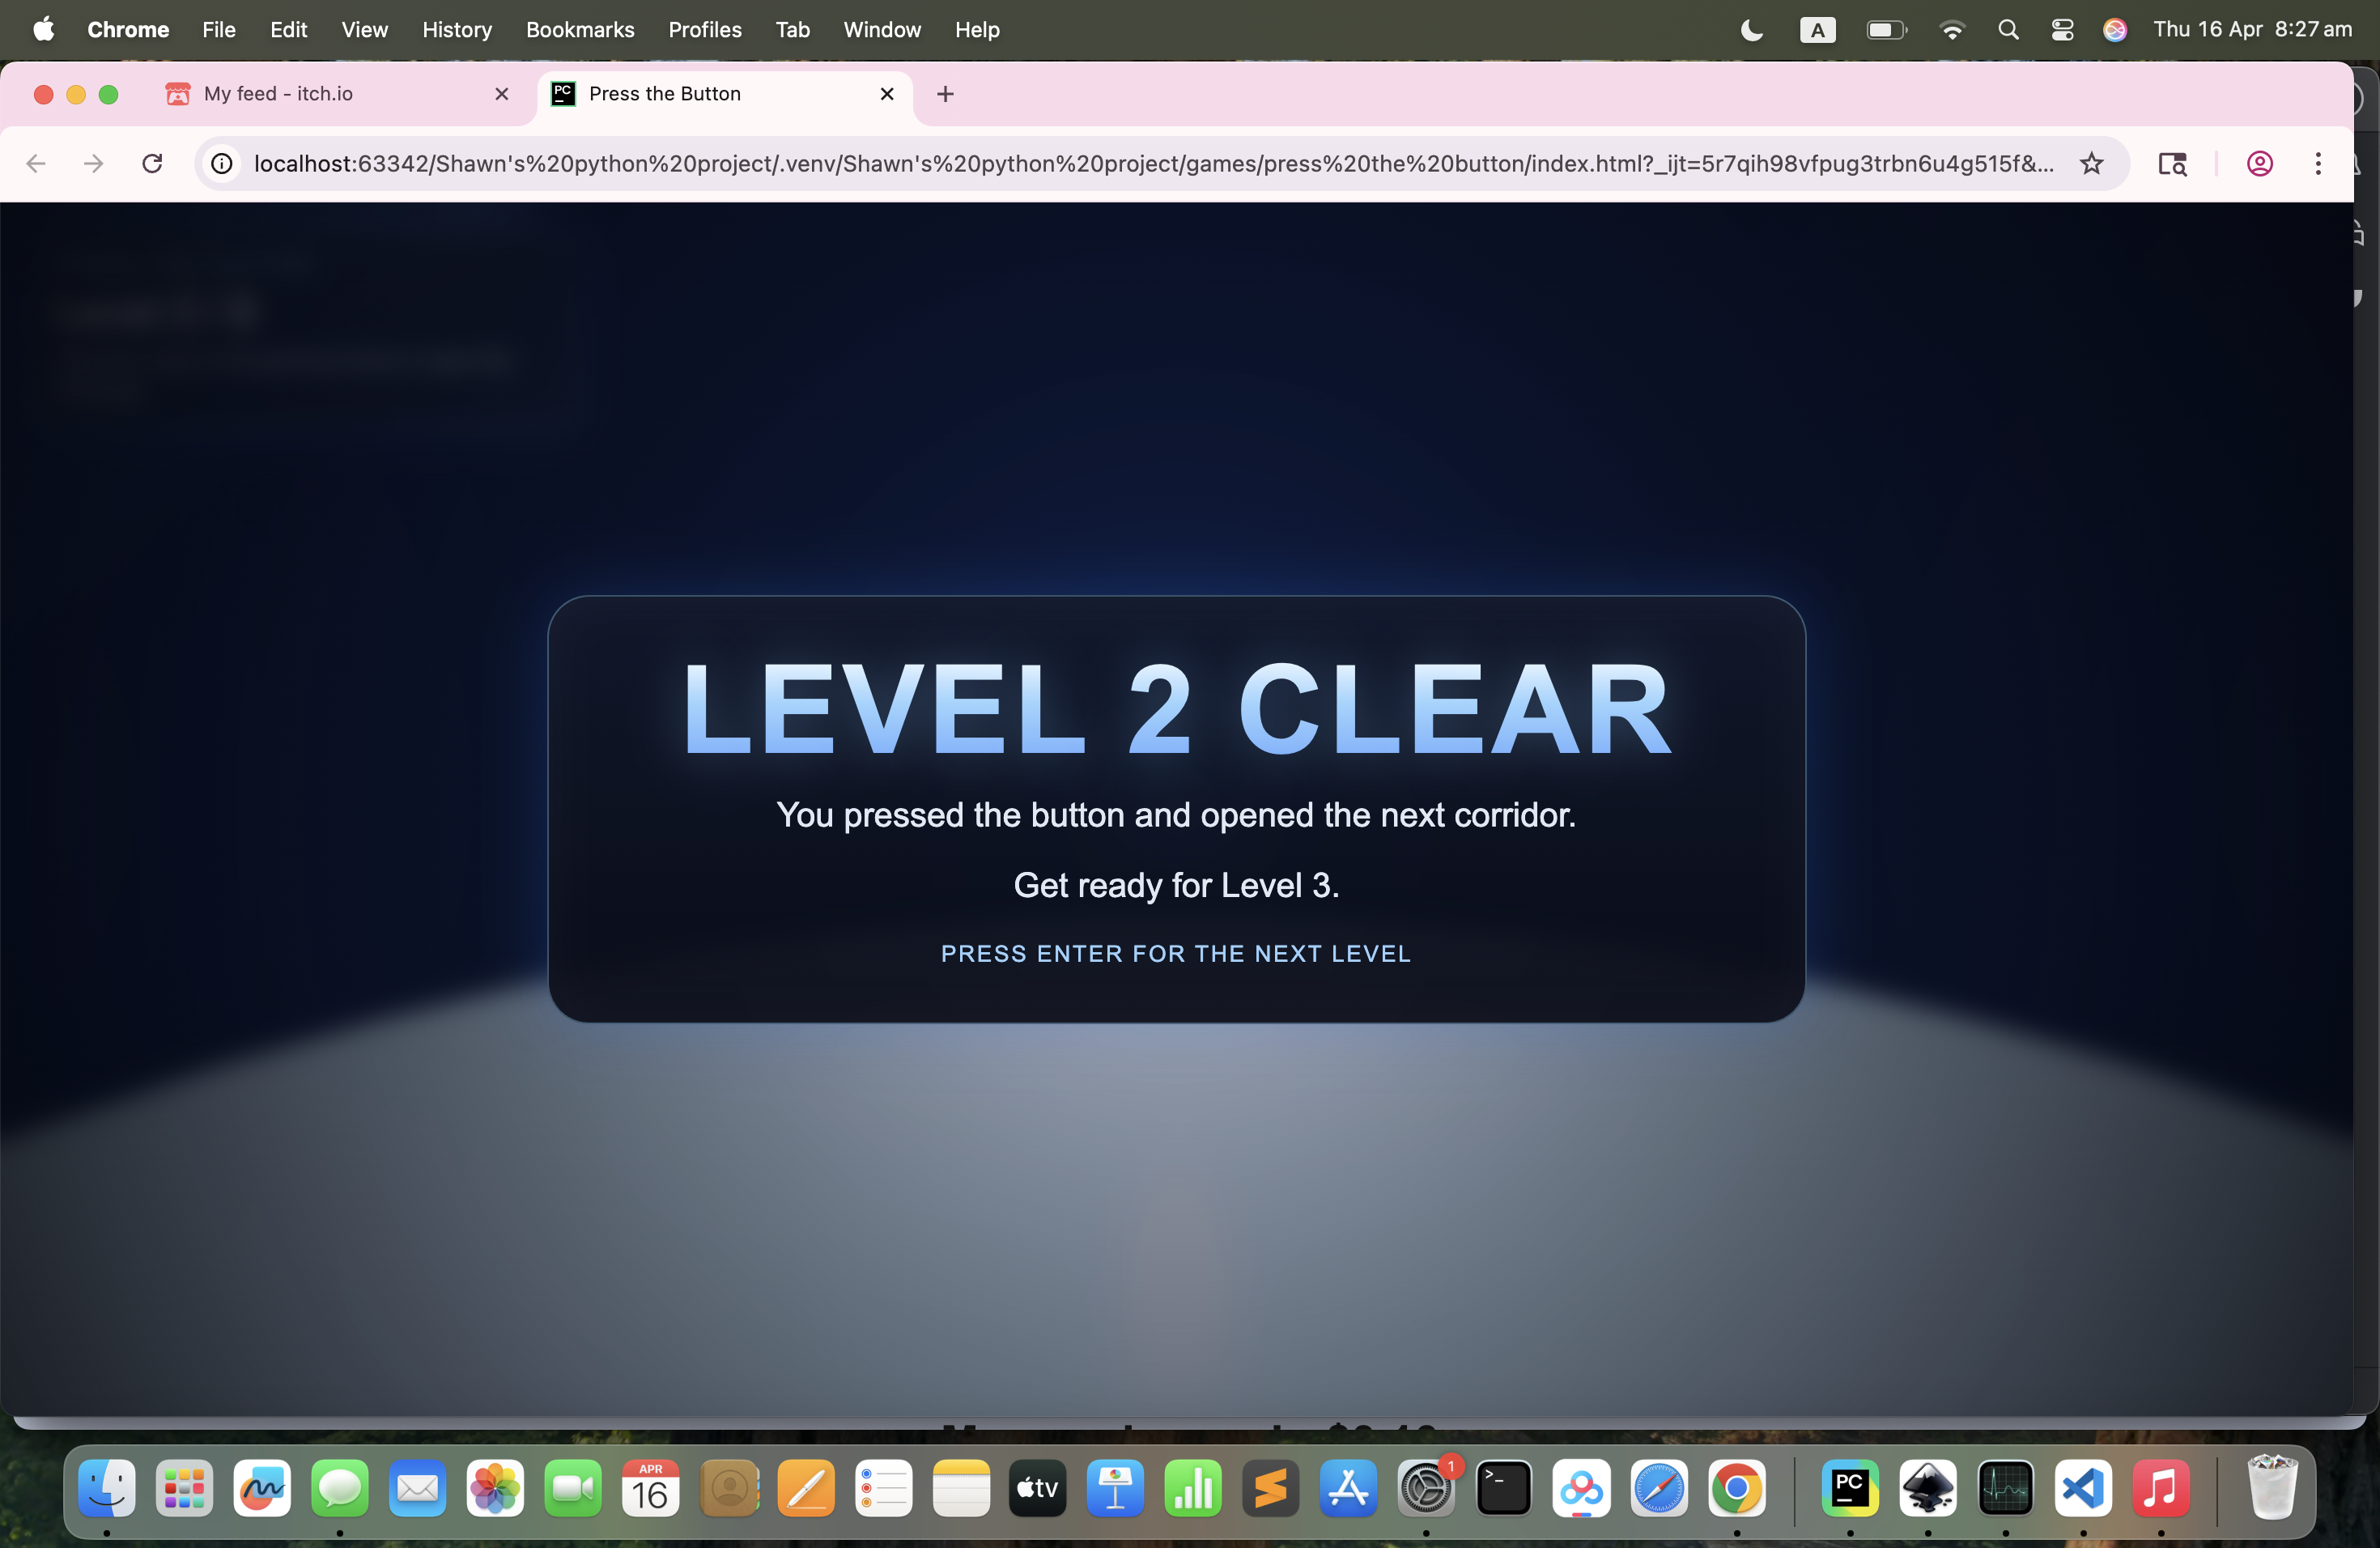The height and width of the screenshot is (1548, 2380).
Task: Click the Press Enter for the Next Level text
Action: pyautogui.click(x=1176, y=953)
